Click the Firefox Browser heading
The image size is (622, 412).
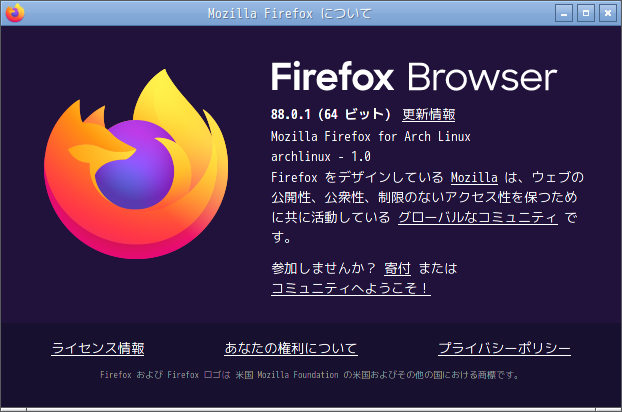tap(414, 77)
